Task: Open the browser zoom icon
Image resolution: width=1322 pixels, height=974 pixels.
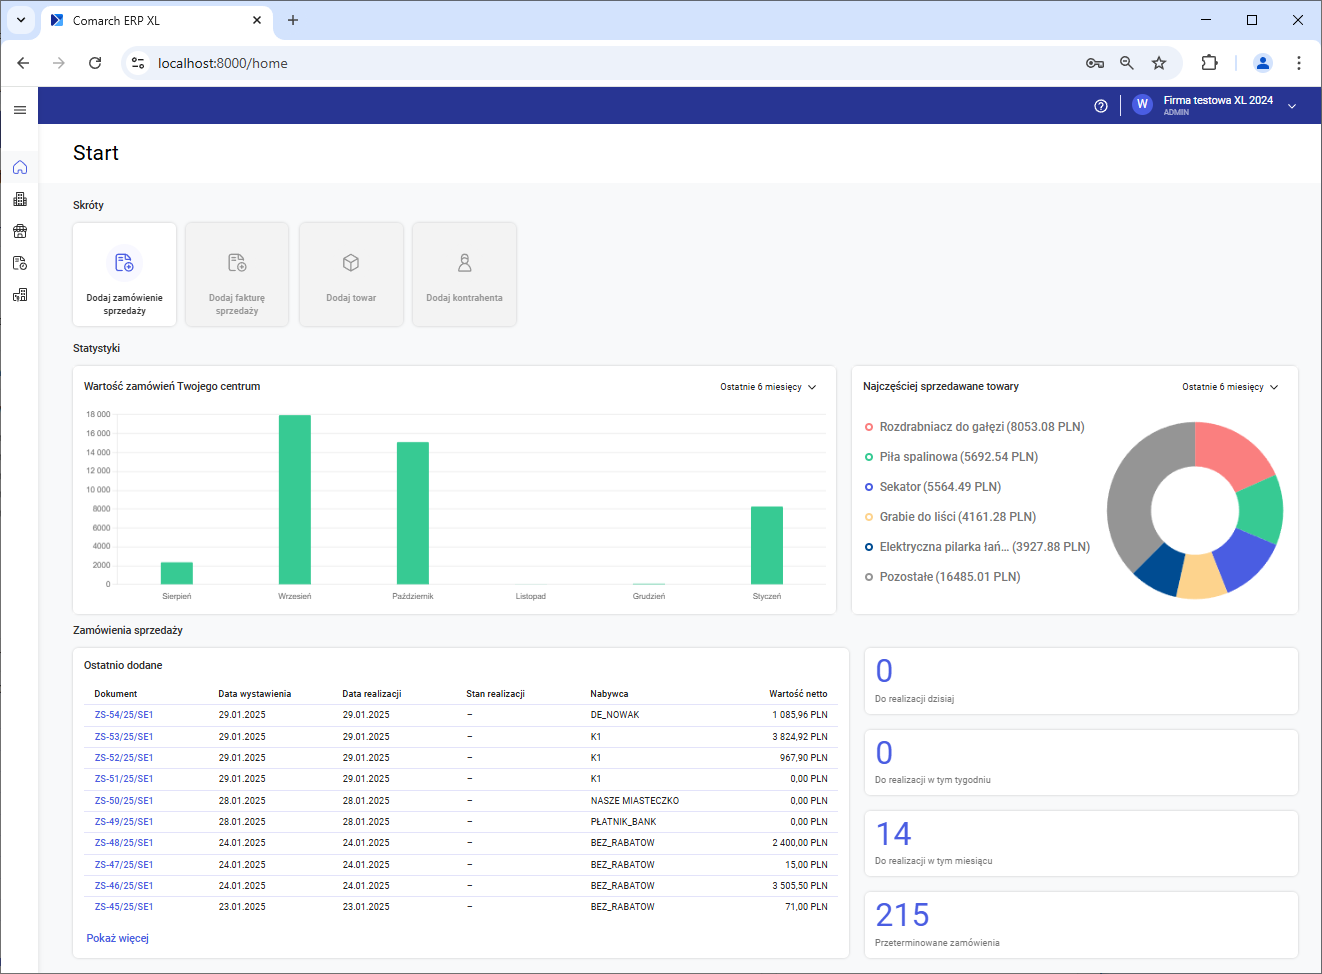Action: pos(1127,63)
